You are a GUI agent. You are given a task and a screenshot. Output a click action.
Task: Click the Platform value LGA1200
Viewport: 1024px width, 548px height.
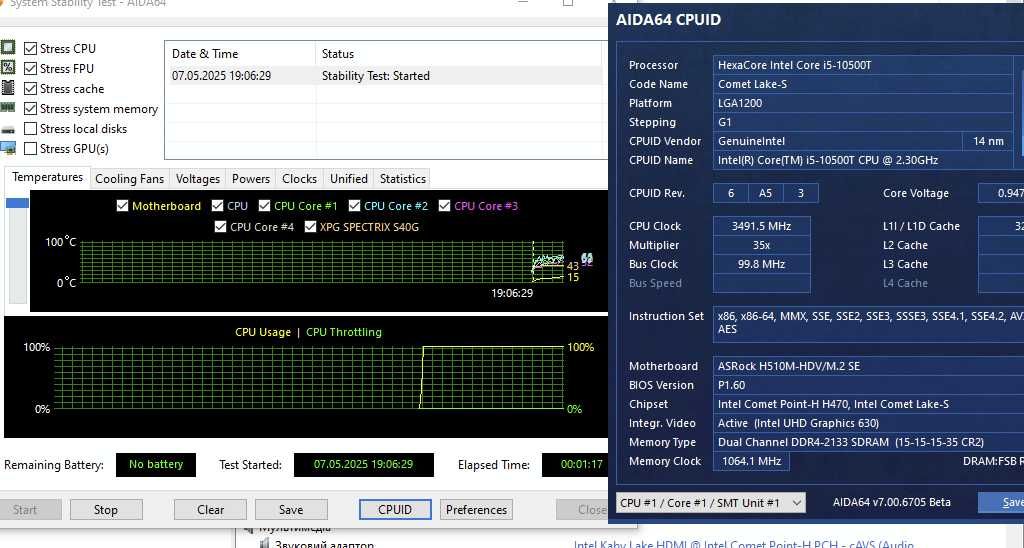coord(863,103)
